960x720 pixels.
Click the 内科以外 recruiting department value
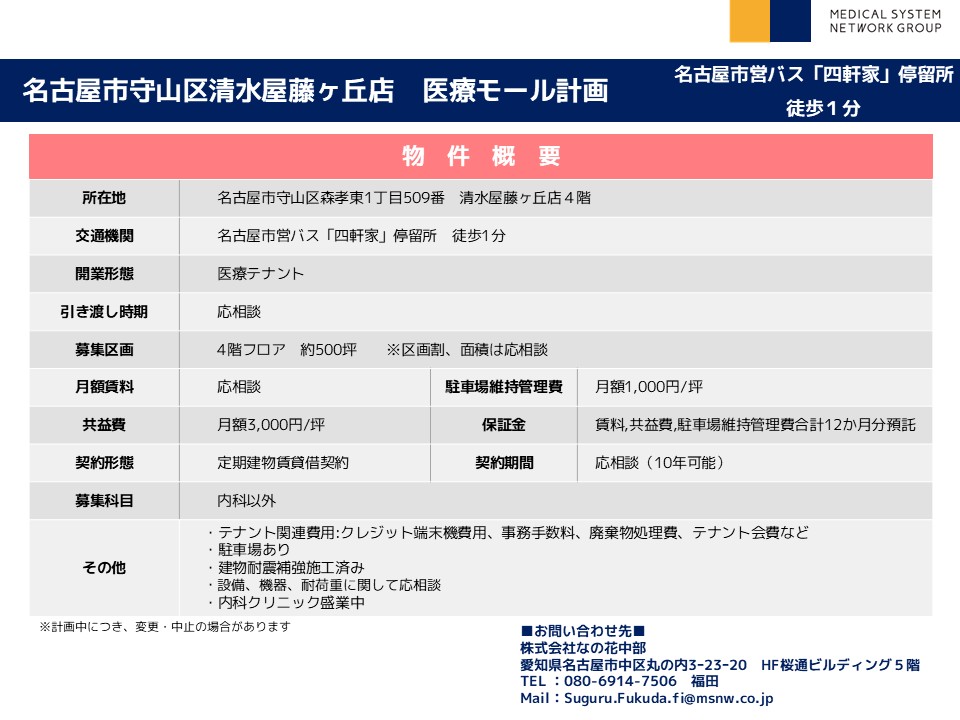(x=246, y=501)
